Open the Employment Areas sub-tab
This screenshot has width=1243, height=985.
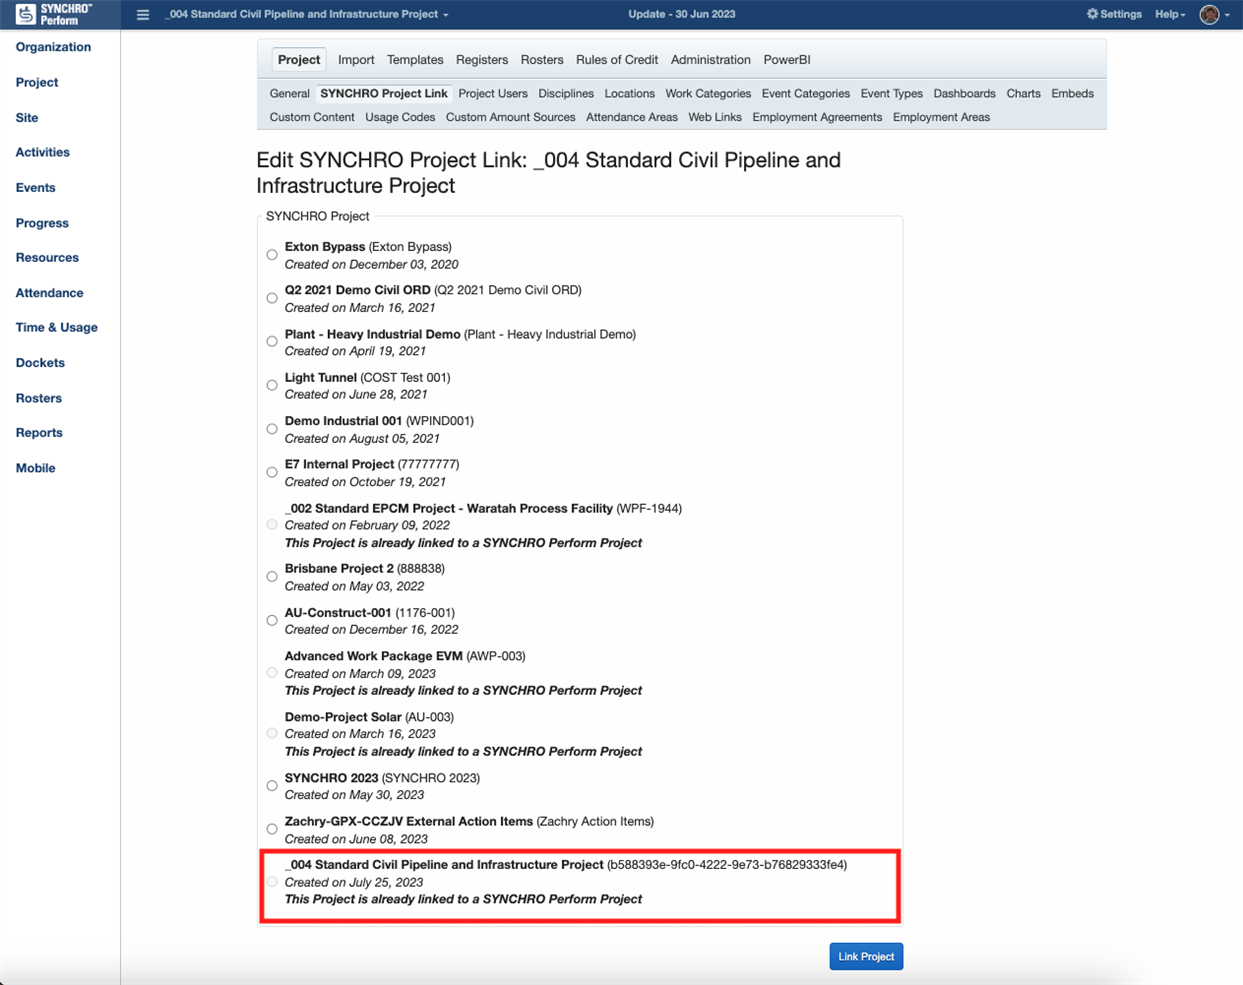coord(941,118)
